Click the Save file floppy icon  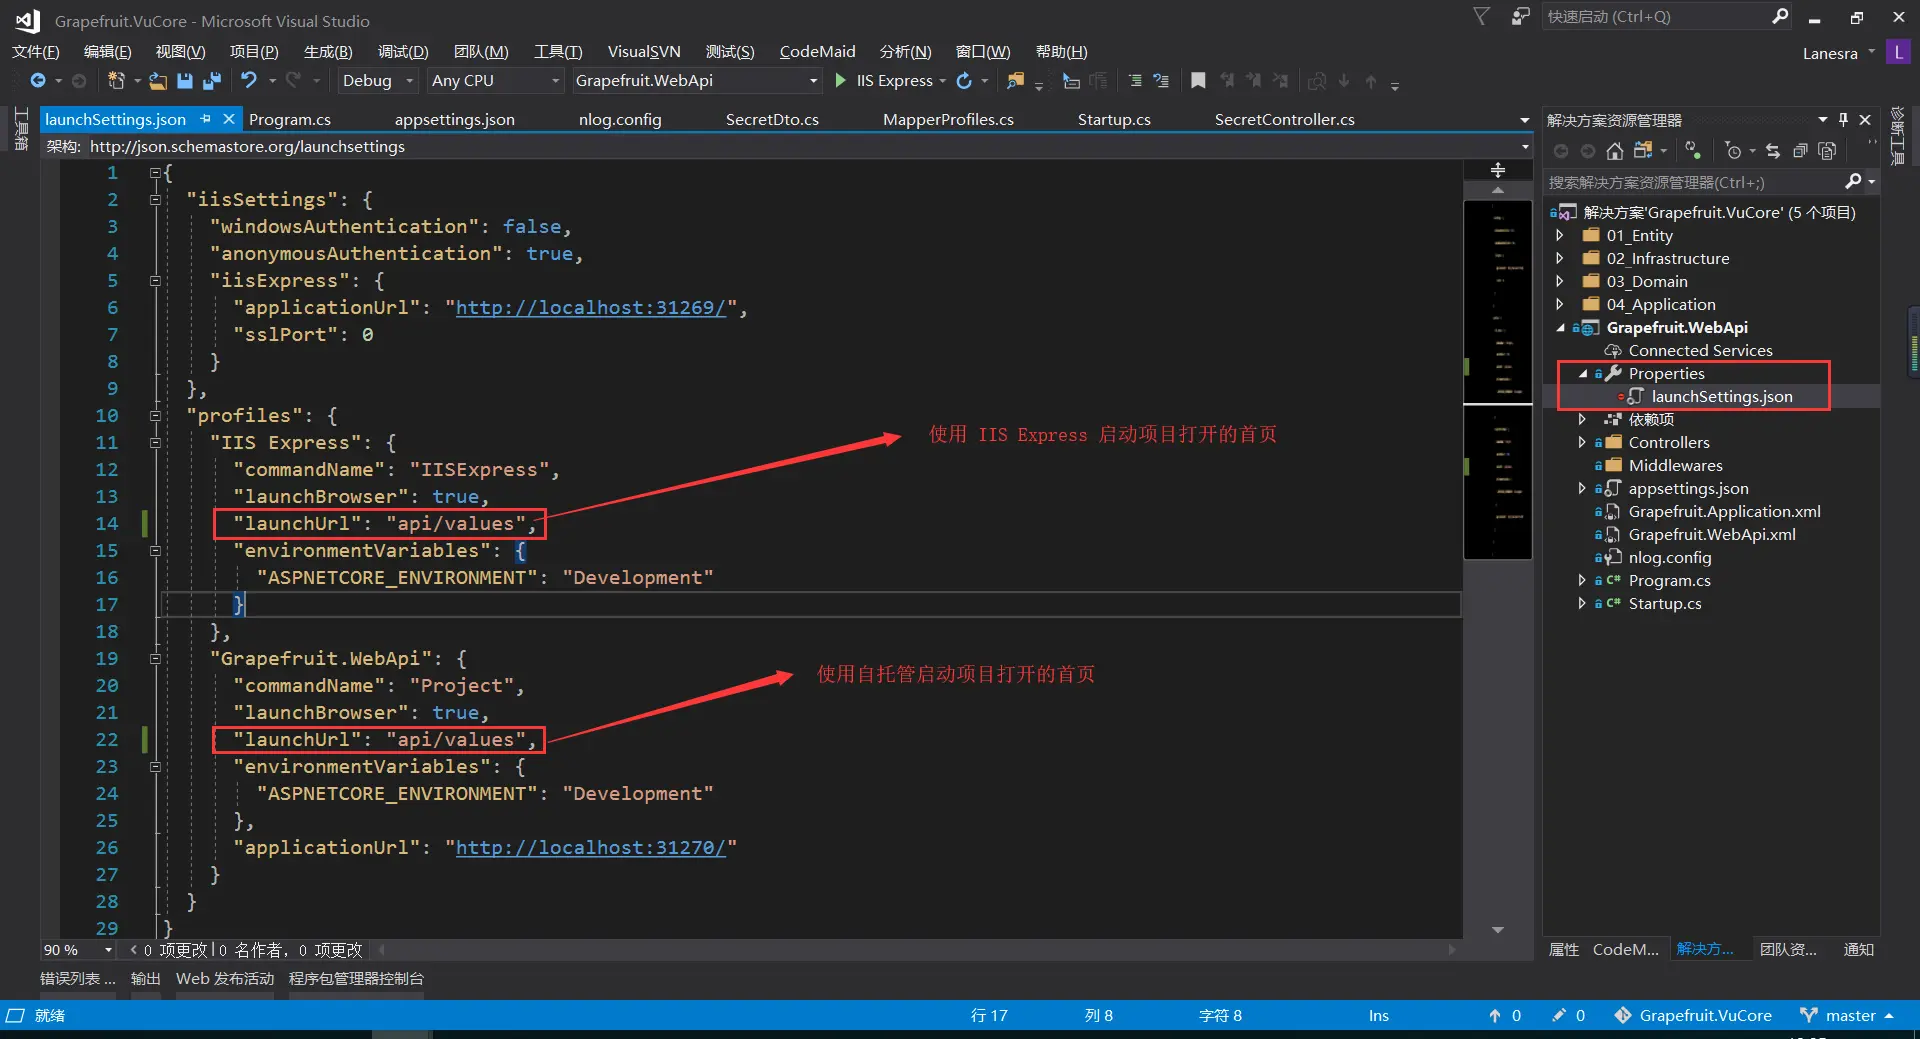(x=185, y=81)
